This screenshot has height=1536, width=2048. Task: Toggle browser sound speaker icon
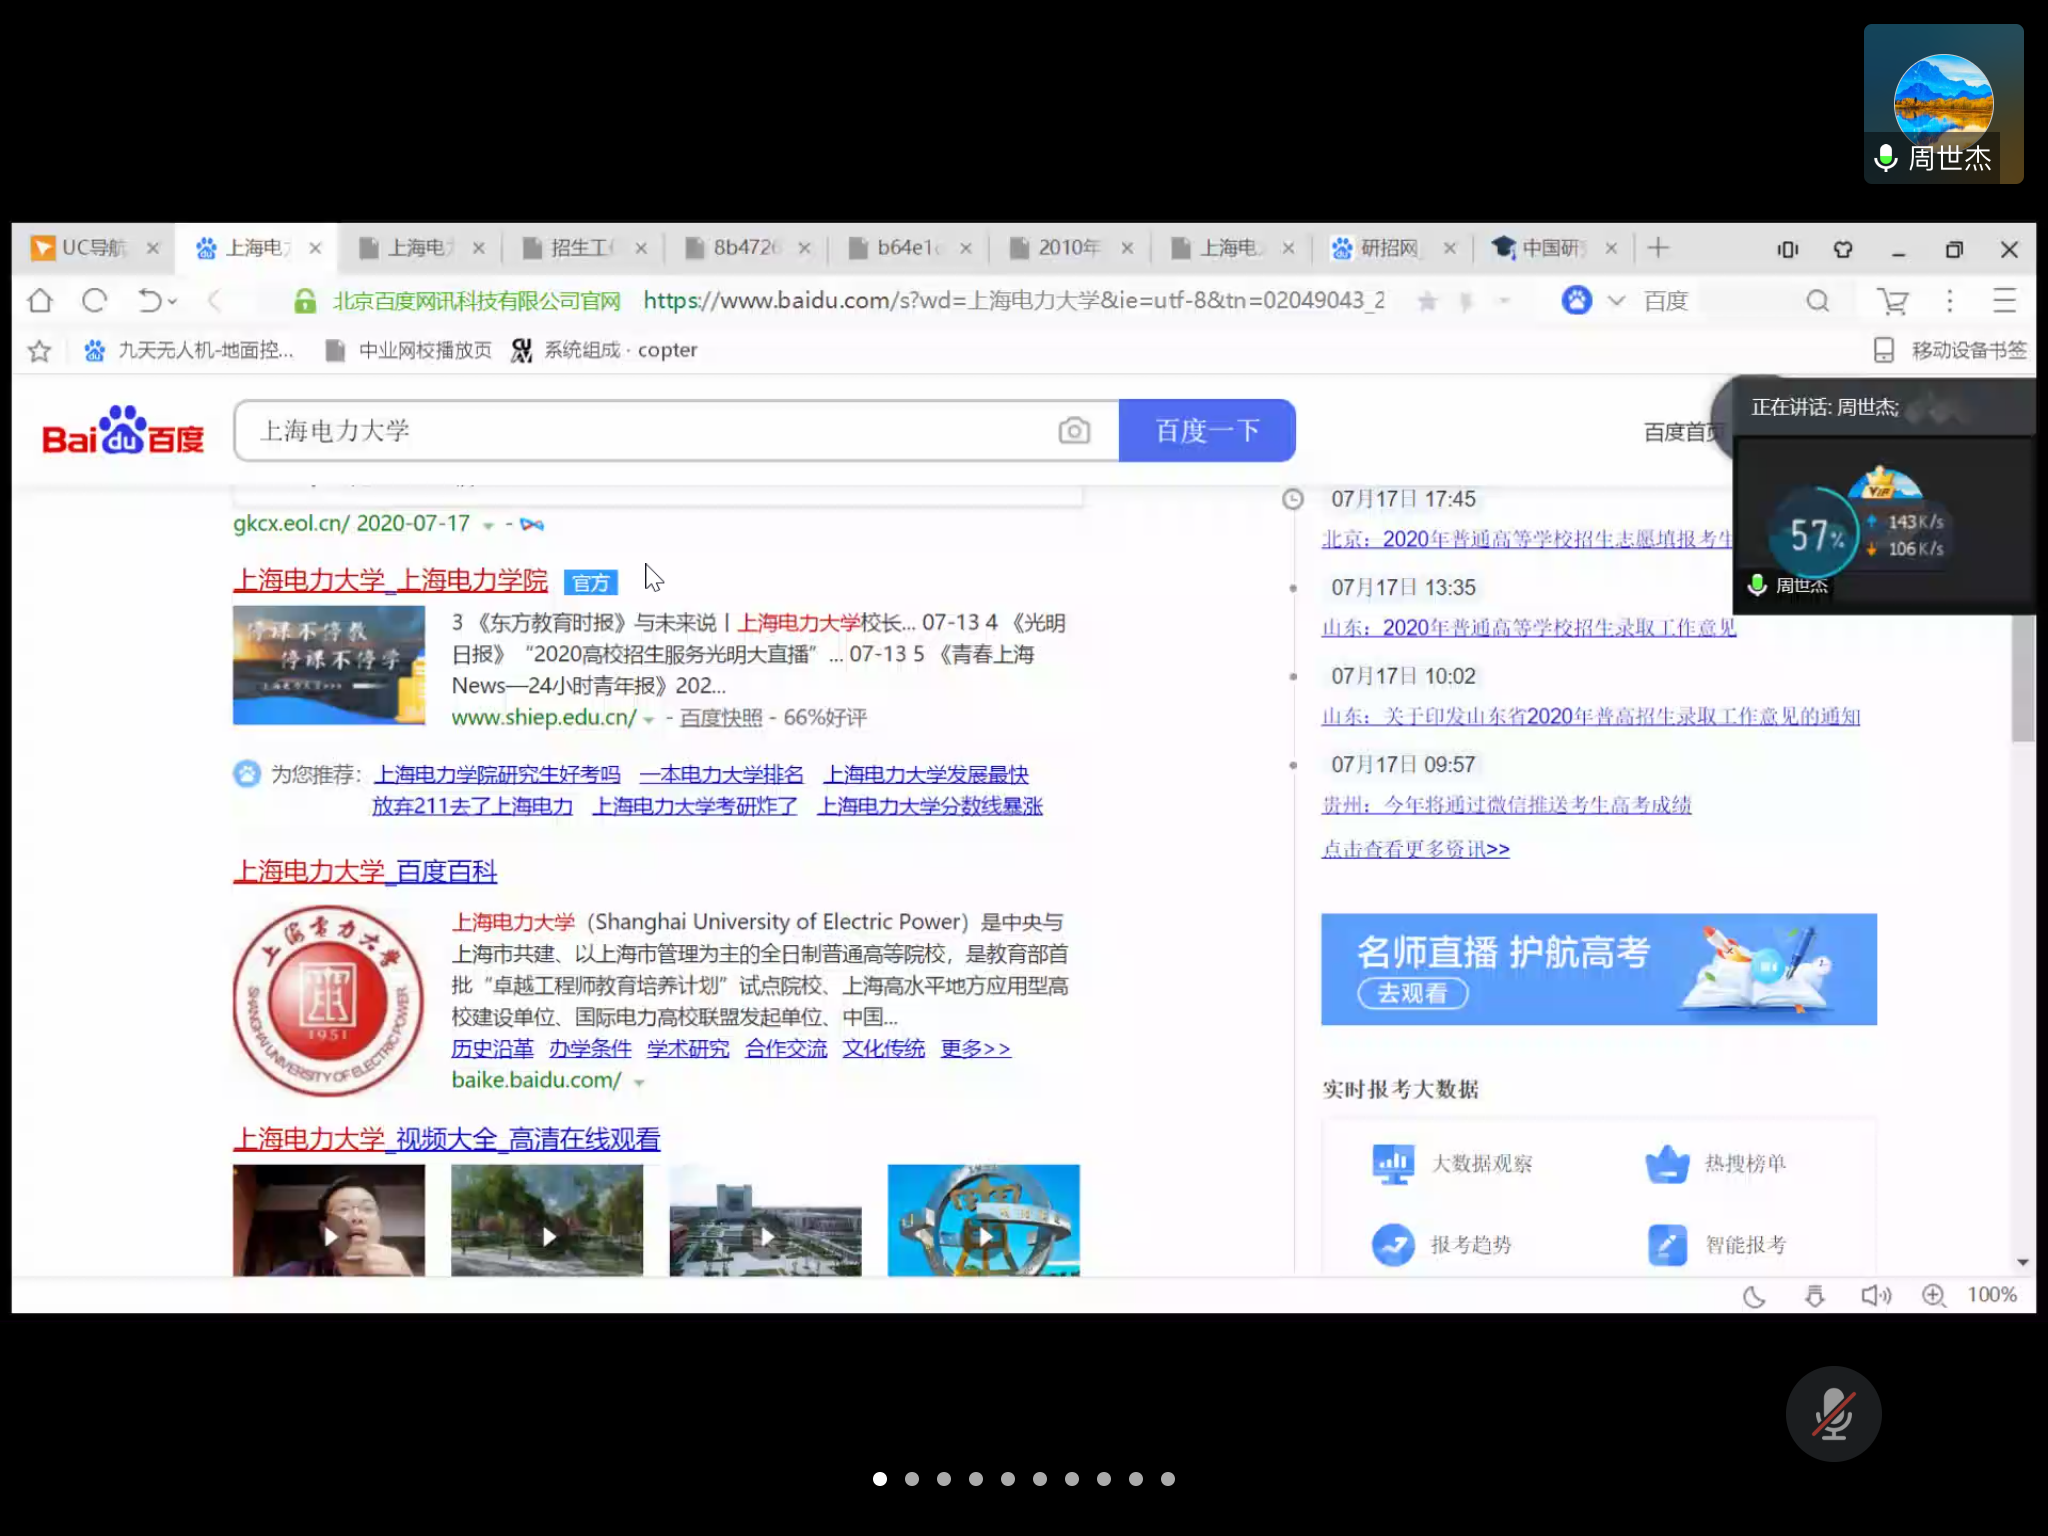click(x=1875, y=1296)
